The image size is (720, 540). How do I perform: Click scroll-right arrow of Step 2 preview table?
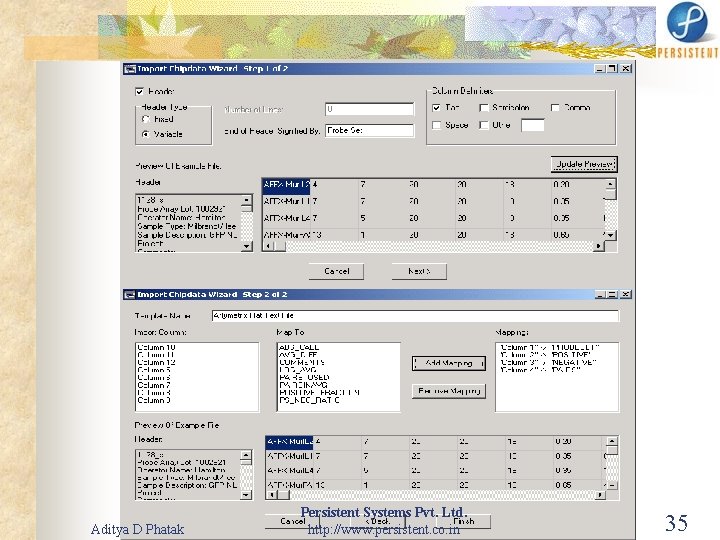[600, 495]
